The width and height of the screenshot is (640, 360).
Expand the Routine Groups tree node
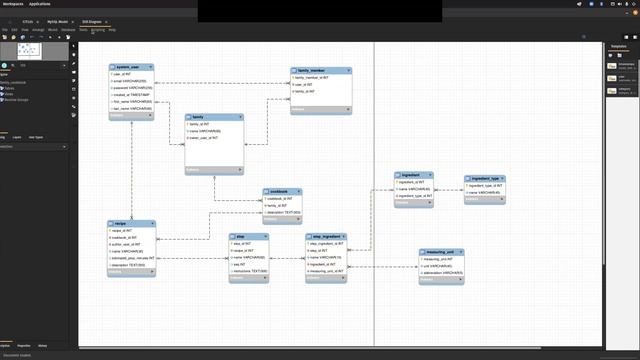[x=2, y=100]
